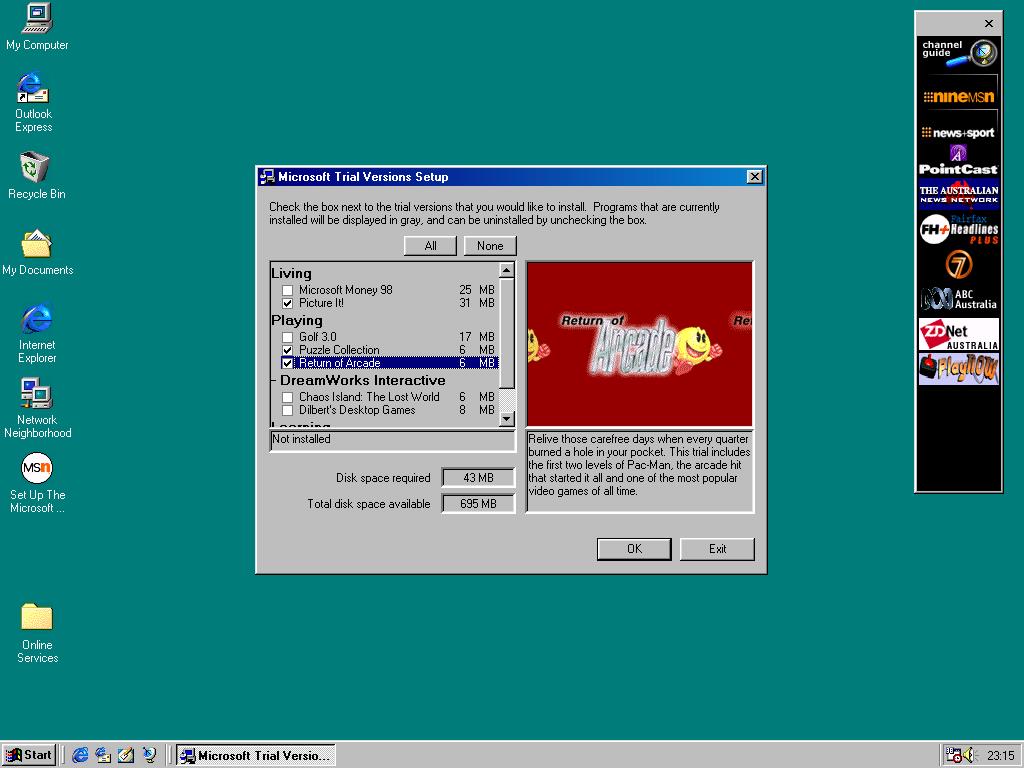The width and height of the screenshot is (1024, 768).
Task: Click the None button to clear selections
Action: point(490,246)
